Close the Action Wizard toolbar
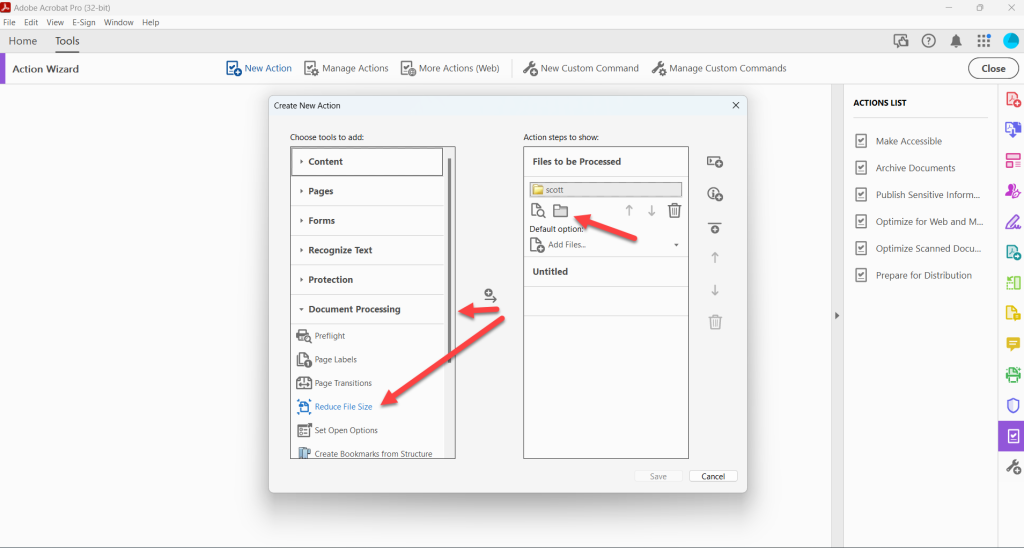This screenshot has width=1024, height=548. click(x=993, y=69)
